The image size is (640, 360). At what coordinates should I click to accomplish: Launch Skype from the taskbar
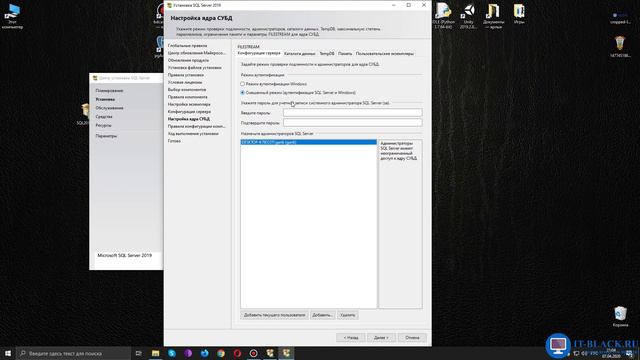click(172, 353)
